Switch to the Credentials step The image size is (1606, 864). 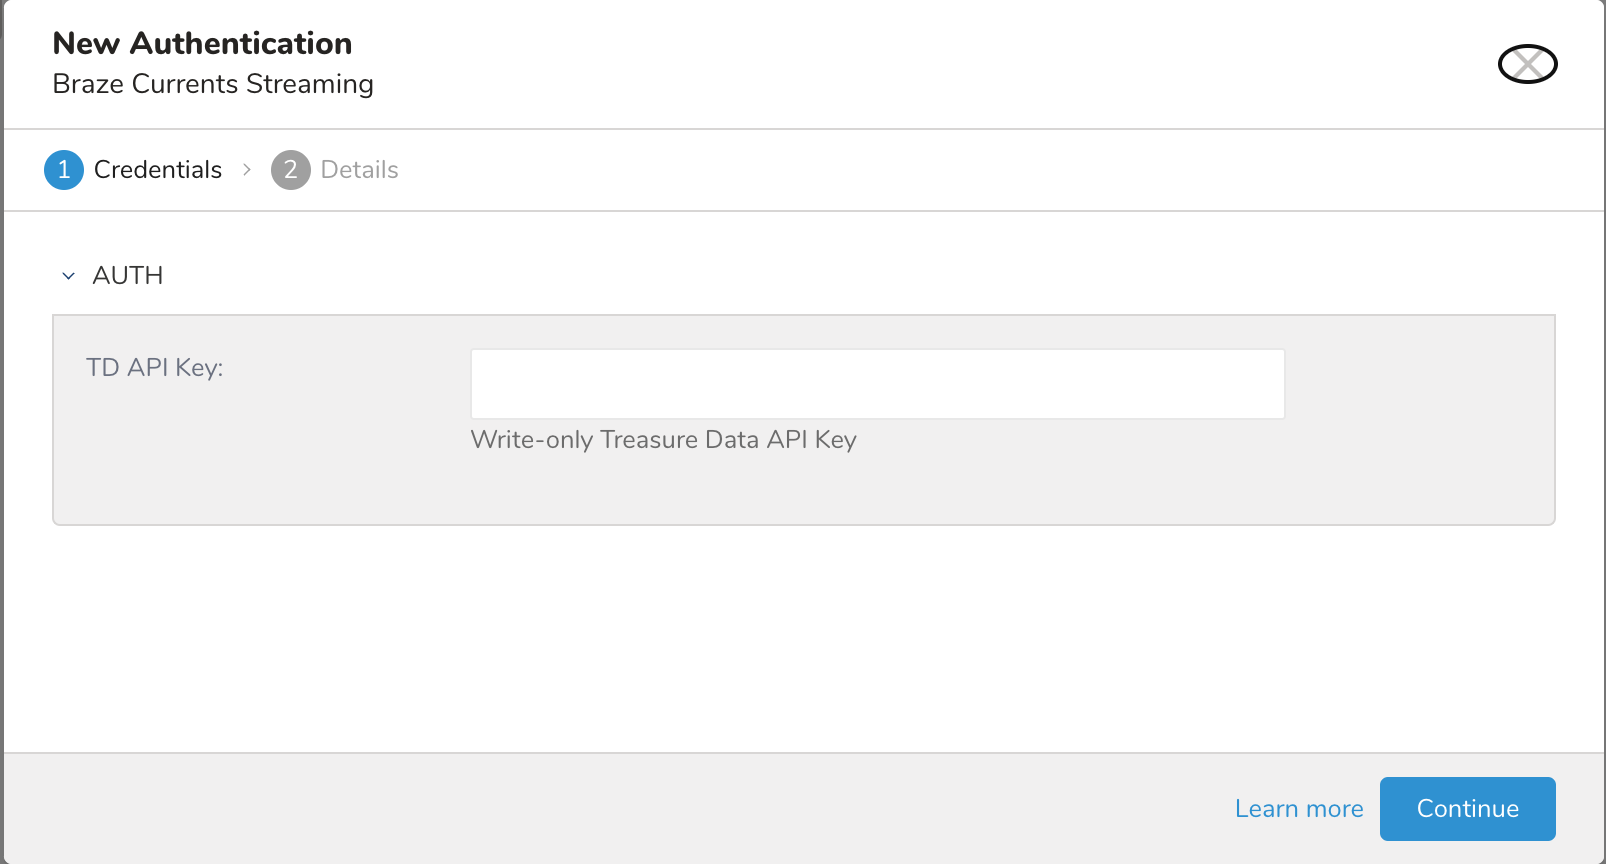[x=158, y=170]
